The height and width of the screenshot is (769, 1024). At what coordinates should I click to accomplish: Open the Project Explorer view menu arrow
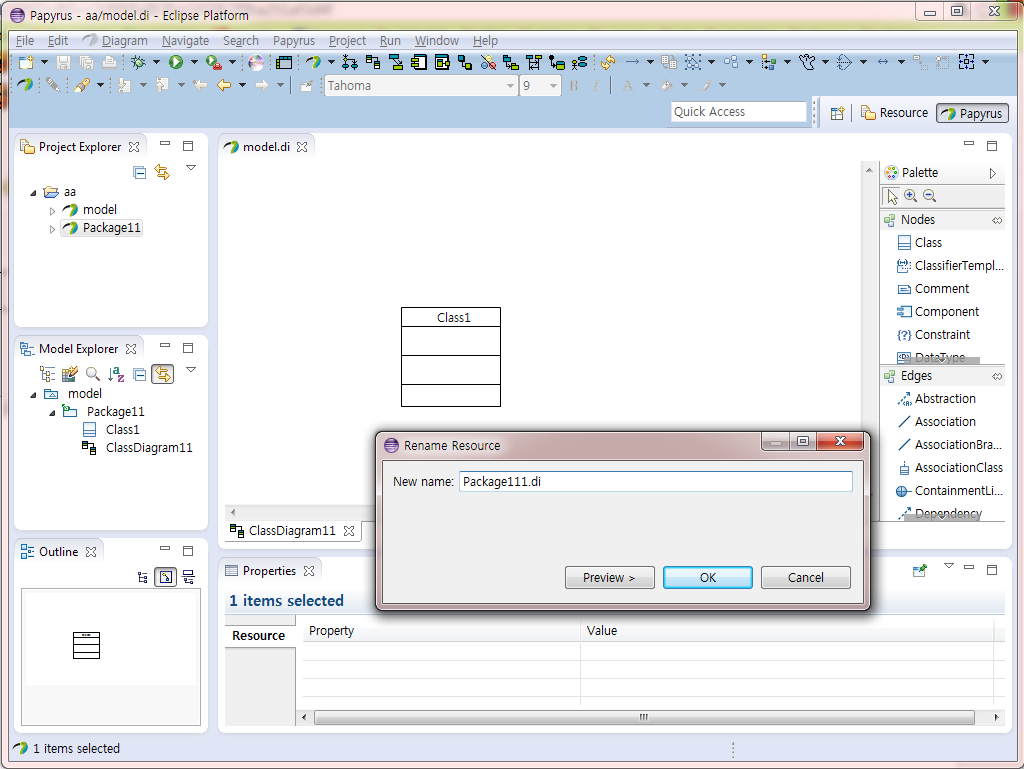click(191, 168)
